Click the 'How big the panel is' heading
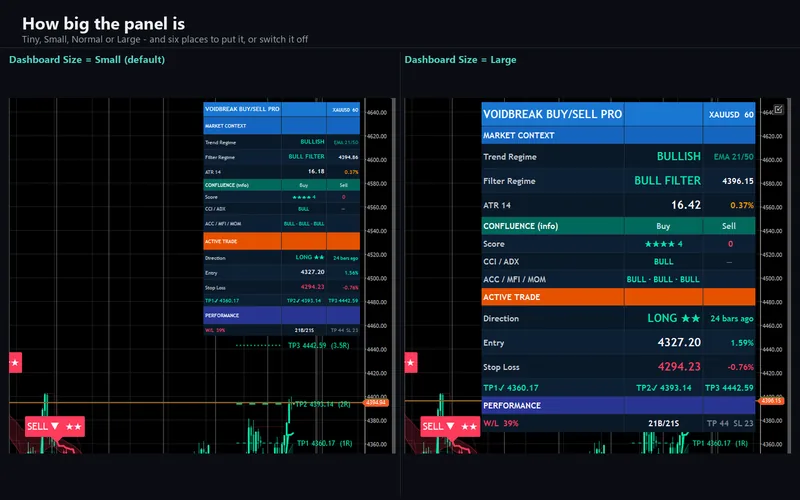800x500 pixels. pyautogui.click(x=104, y=23)
